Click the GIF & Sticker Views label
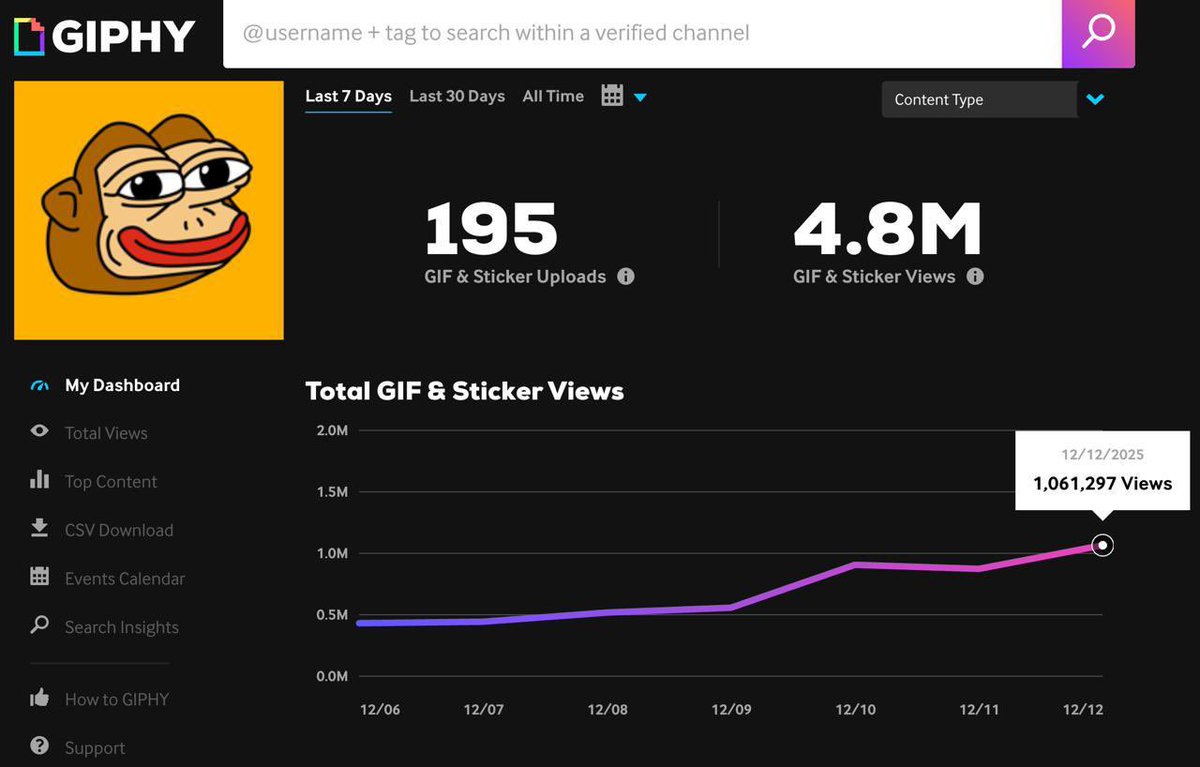Screen dimensions: 1200x767 click(x=874, y=277)
